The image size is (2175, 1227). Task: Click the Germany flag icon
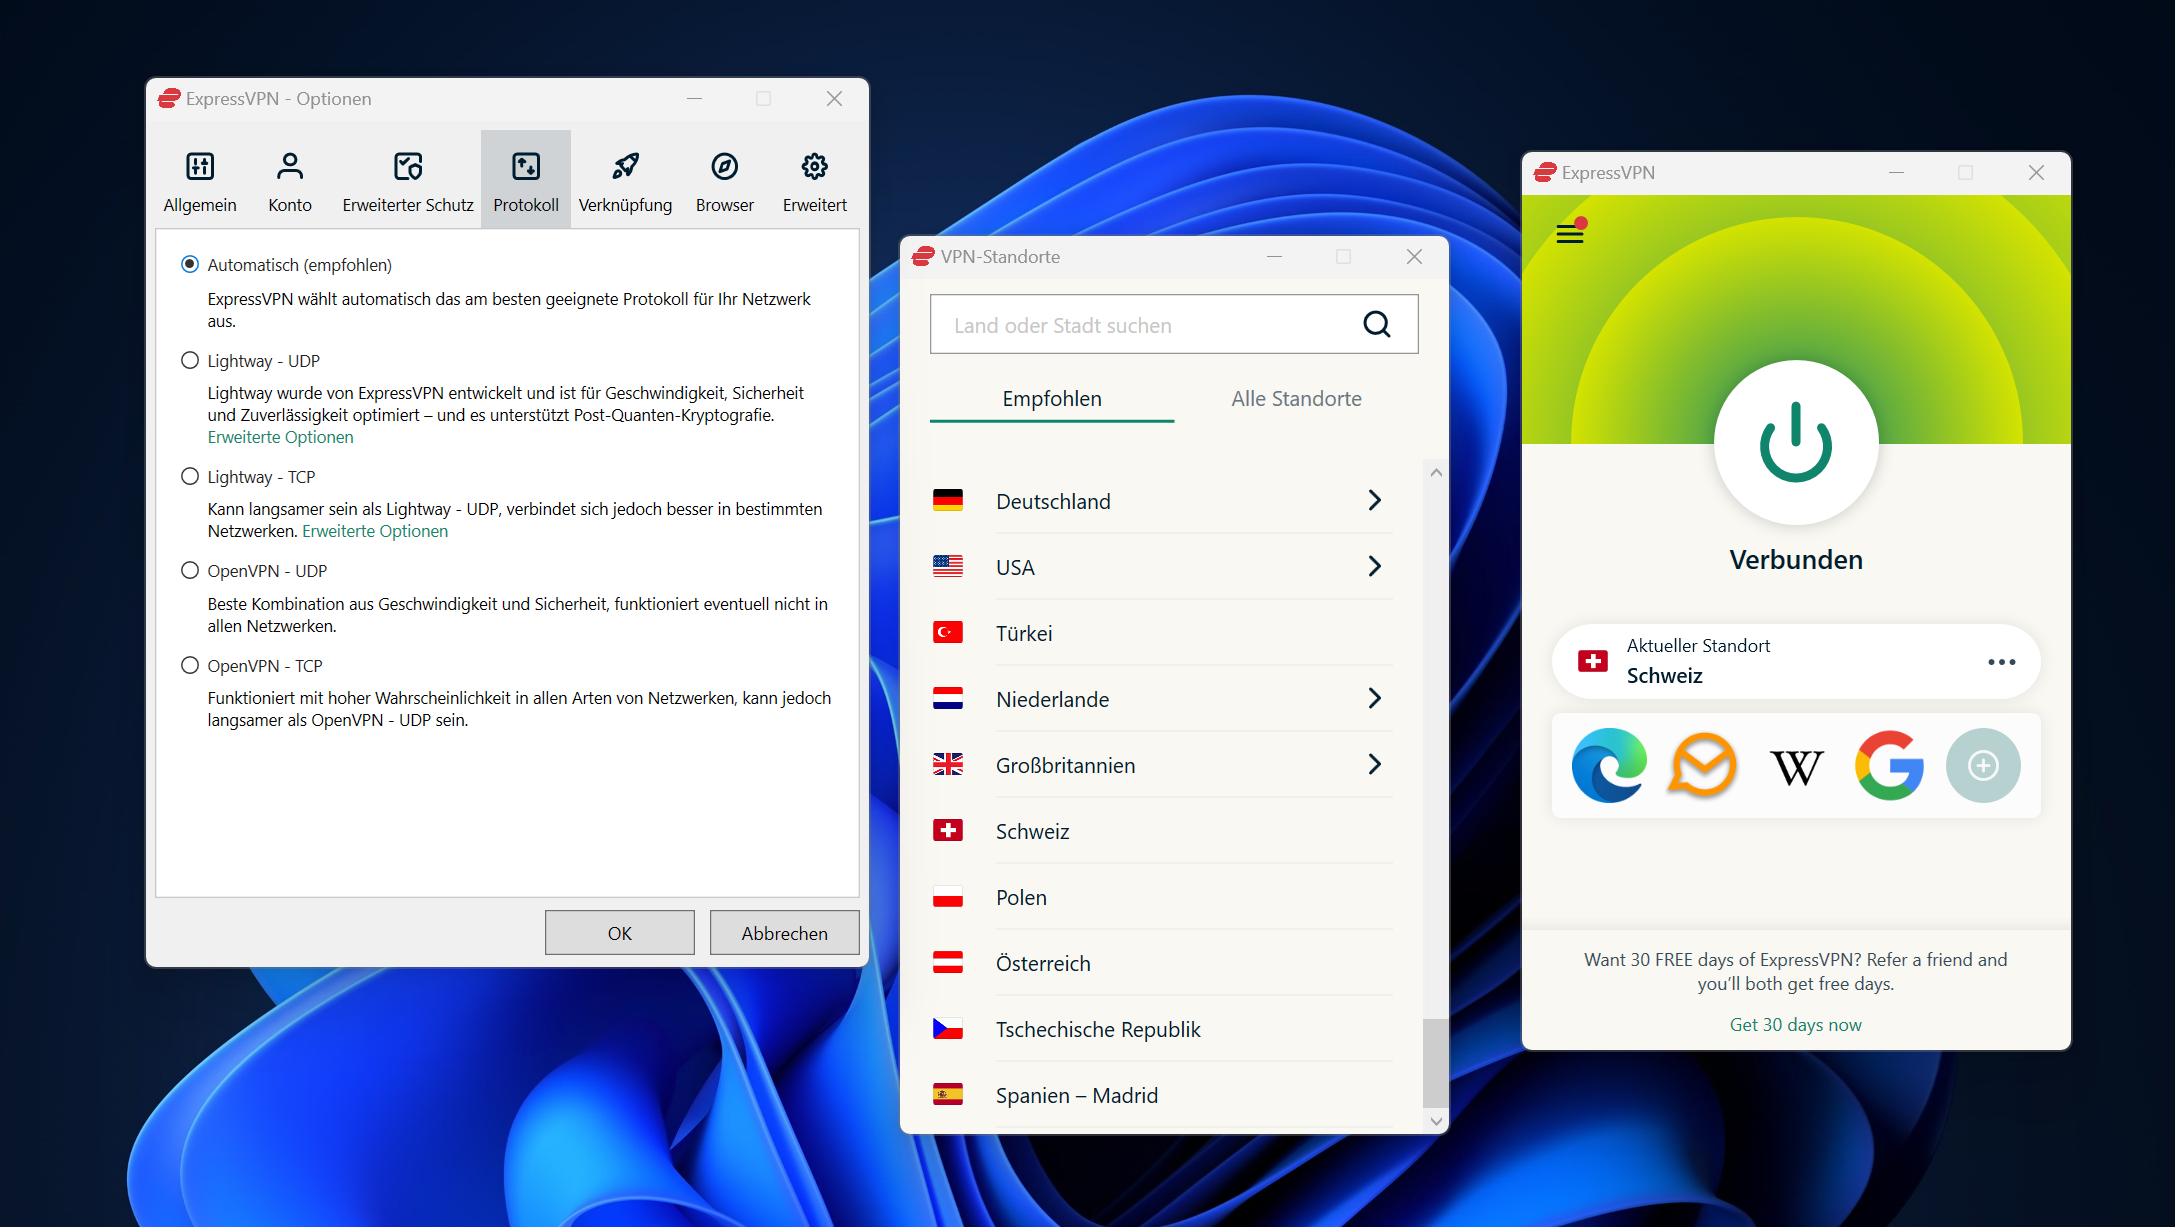(x=948, y=500)
